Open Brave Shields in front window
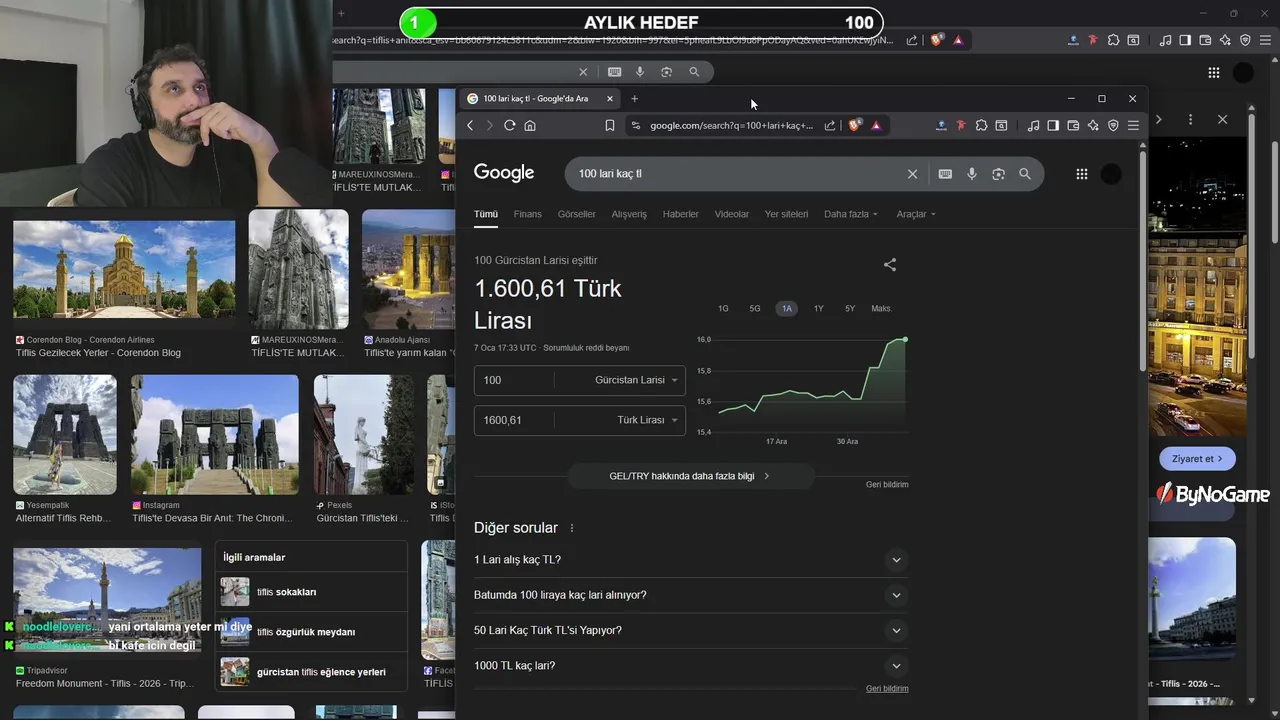Viewport: 1280px width, 720px height. [854, 125]
